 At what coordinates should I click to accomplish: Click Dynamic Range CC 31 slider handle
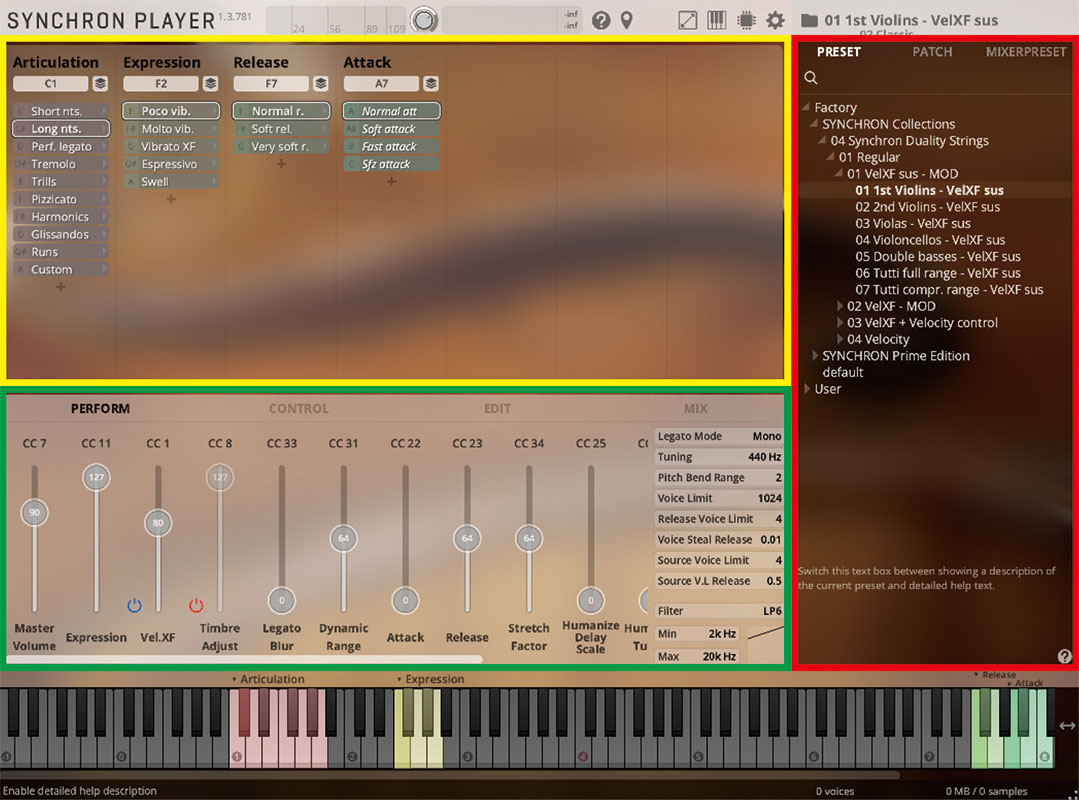click(343, 538)
